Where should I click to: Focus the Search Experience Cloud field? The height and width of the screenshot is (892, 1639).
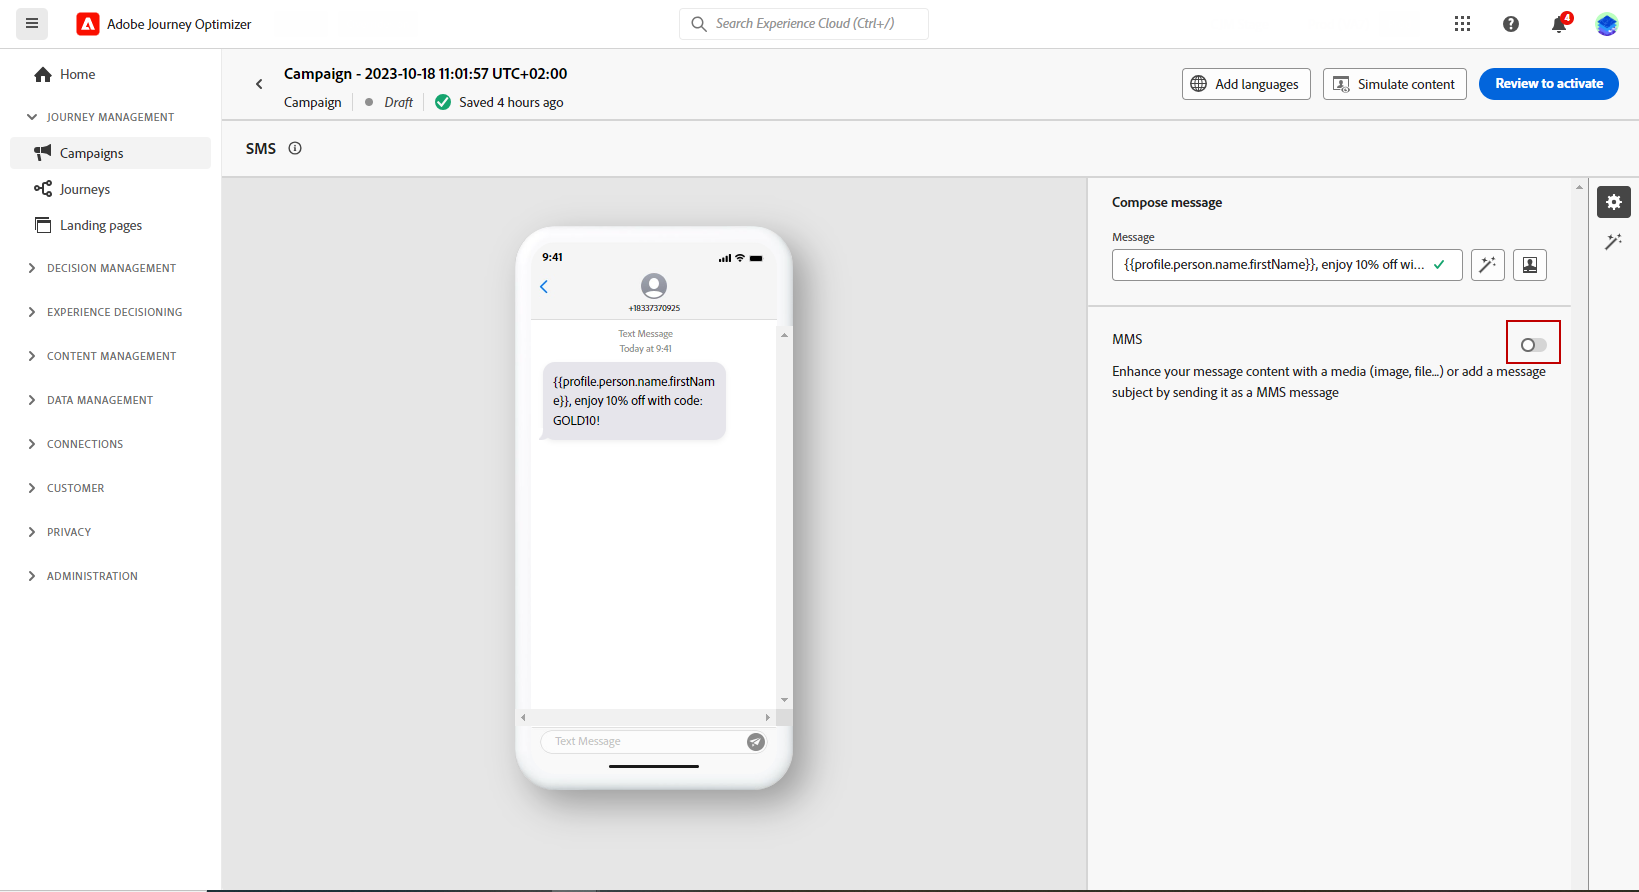pos(804,24)
